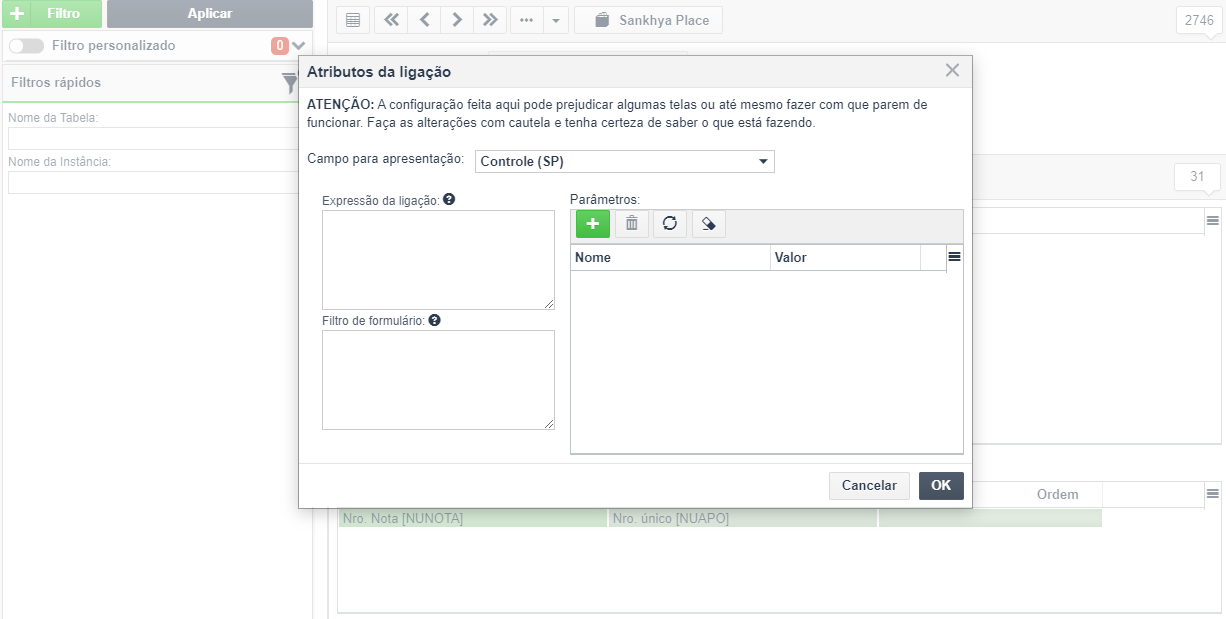Refresh the parameters list

point(669,224)
